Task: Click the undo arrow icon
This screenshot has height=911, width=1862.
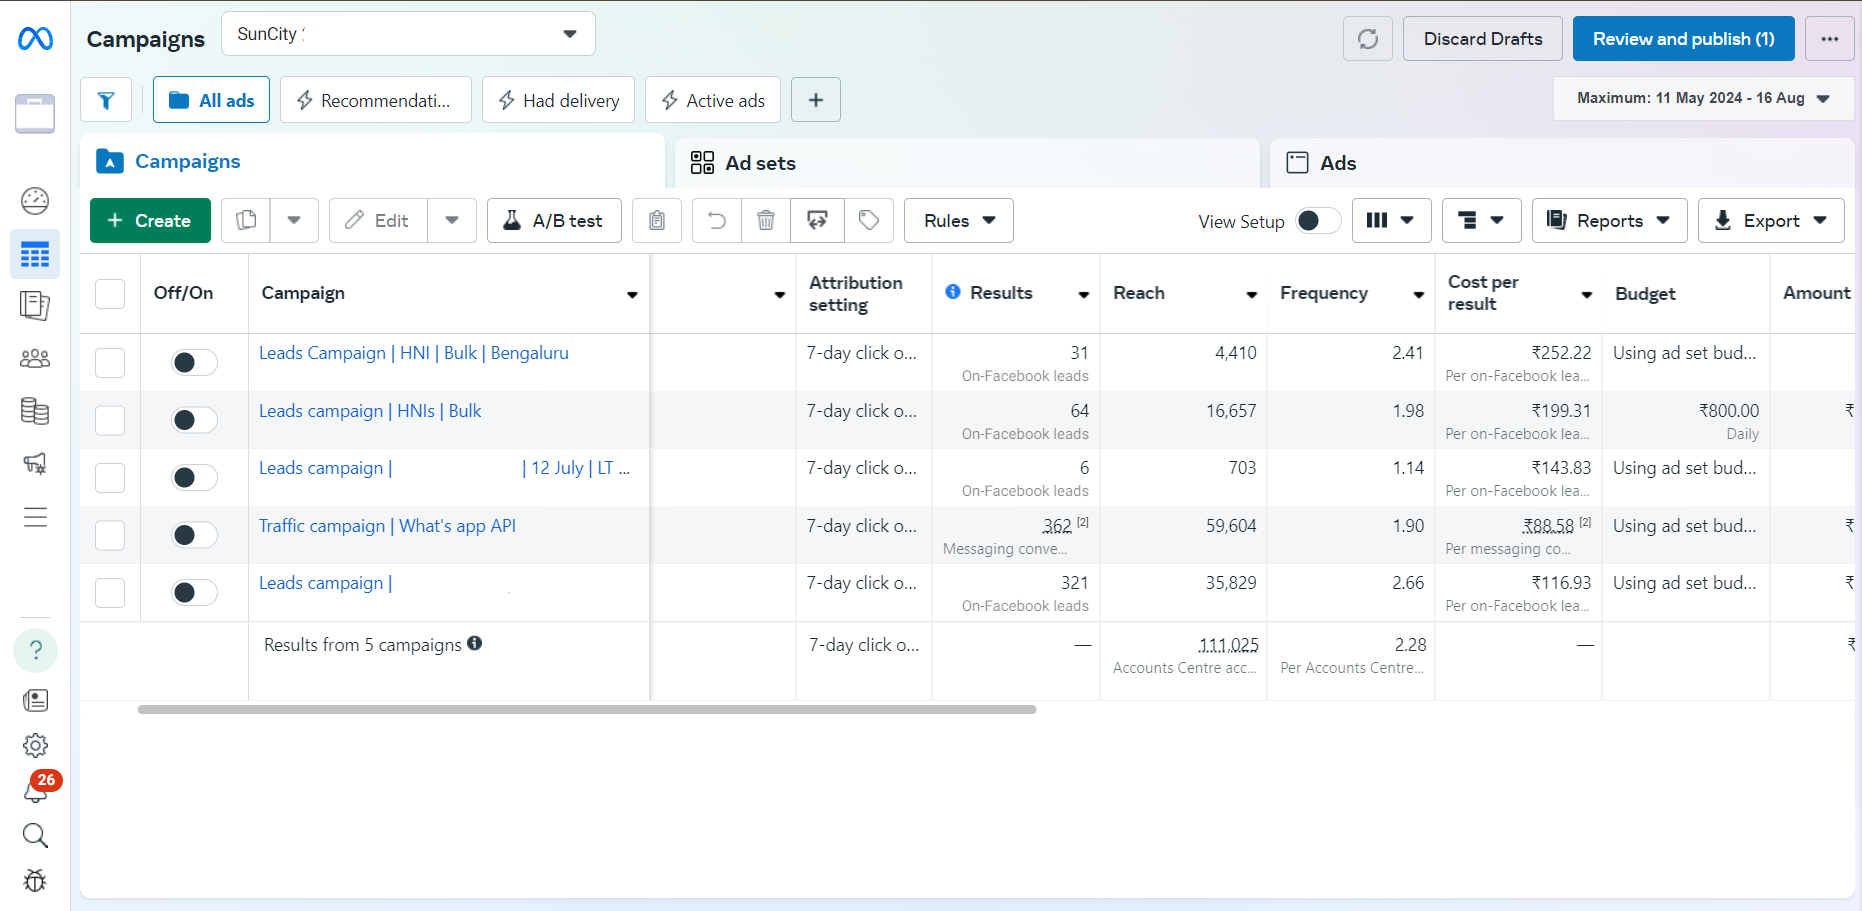Action: point(716,220)
